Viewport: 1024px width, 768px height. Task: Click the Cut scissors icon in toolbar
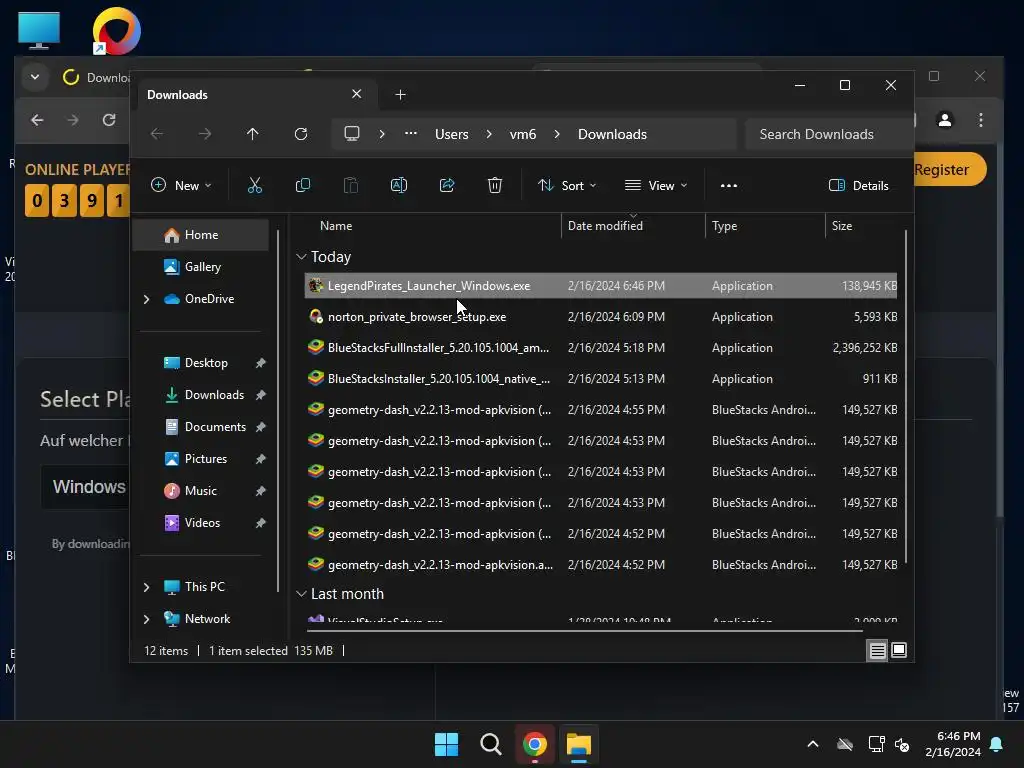[255, 185]
